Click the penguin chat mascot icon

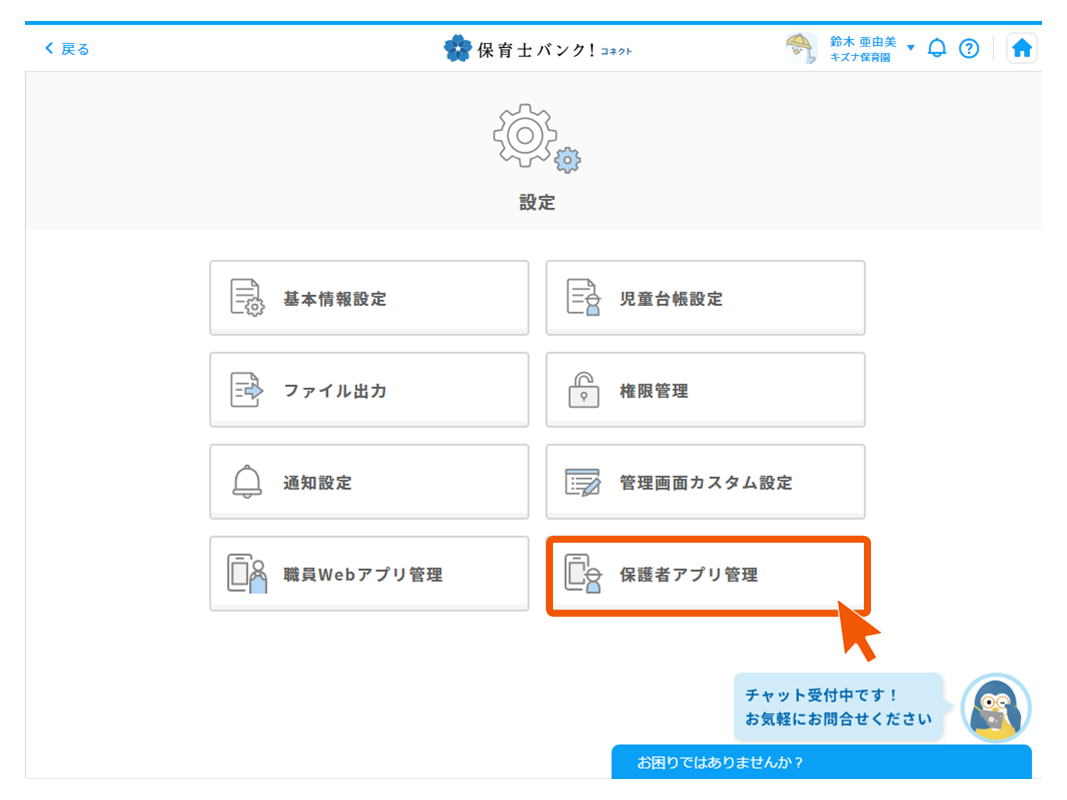tap(995, 708)
